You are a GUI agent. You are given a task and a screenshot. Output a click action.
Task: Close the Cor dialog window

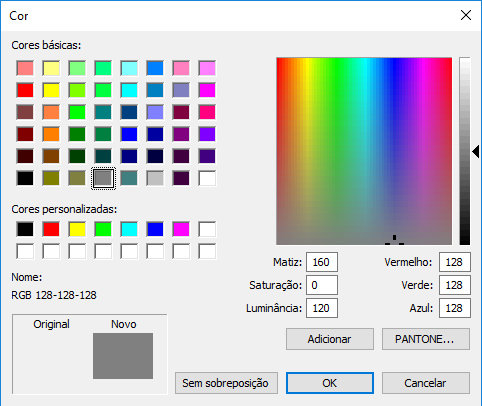click(466, 15)
